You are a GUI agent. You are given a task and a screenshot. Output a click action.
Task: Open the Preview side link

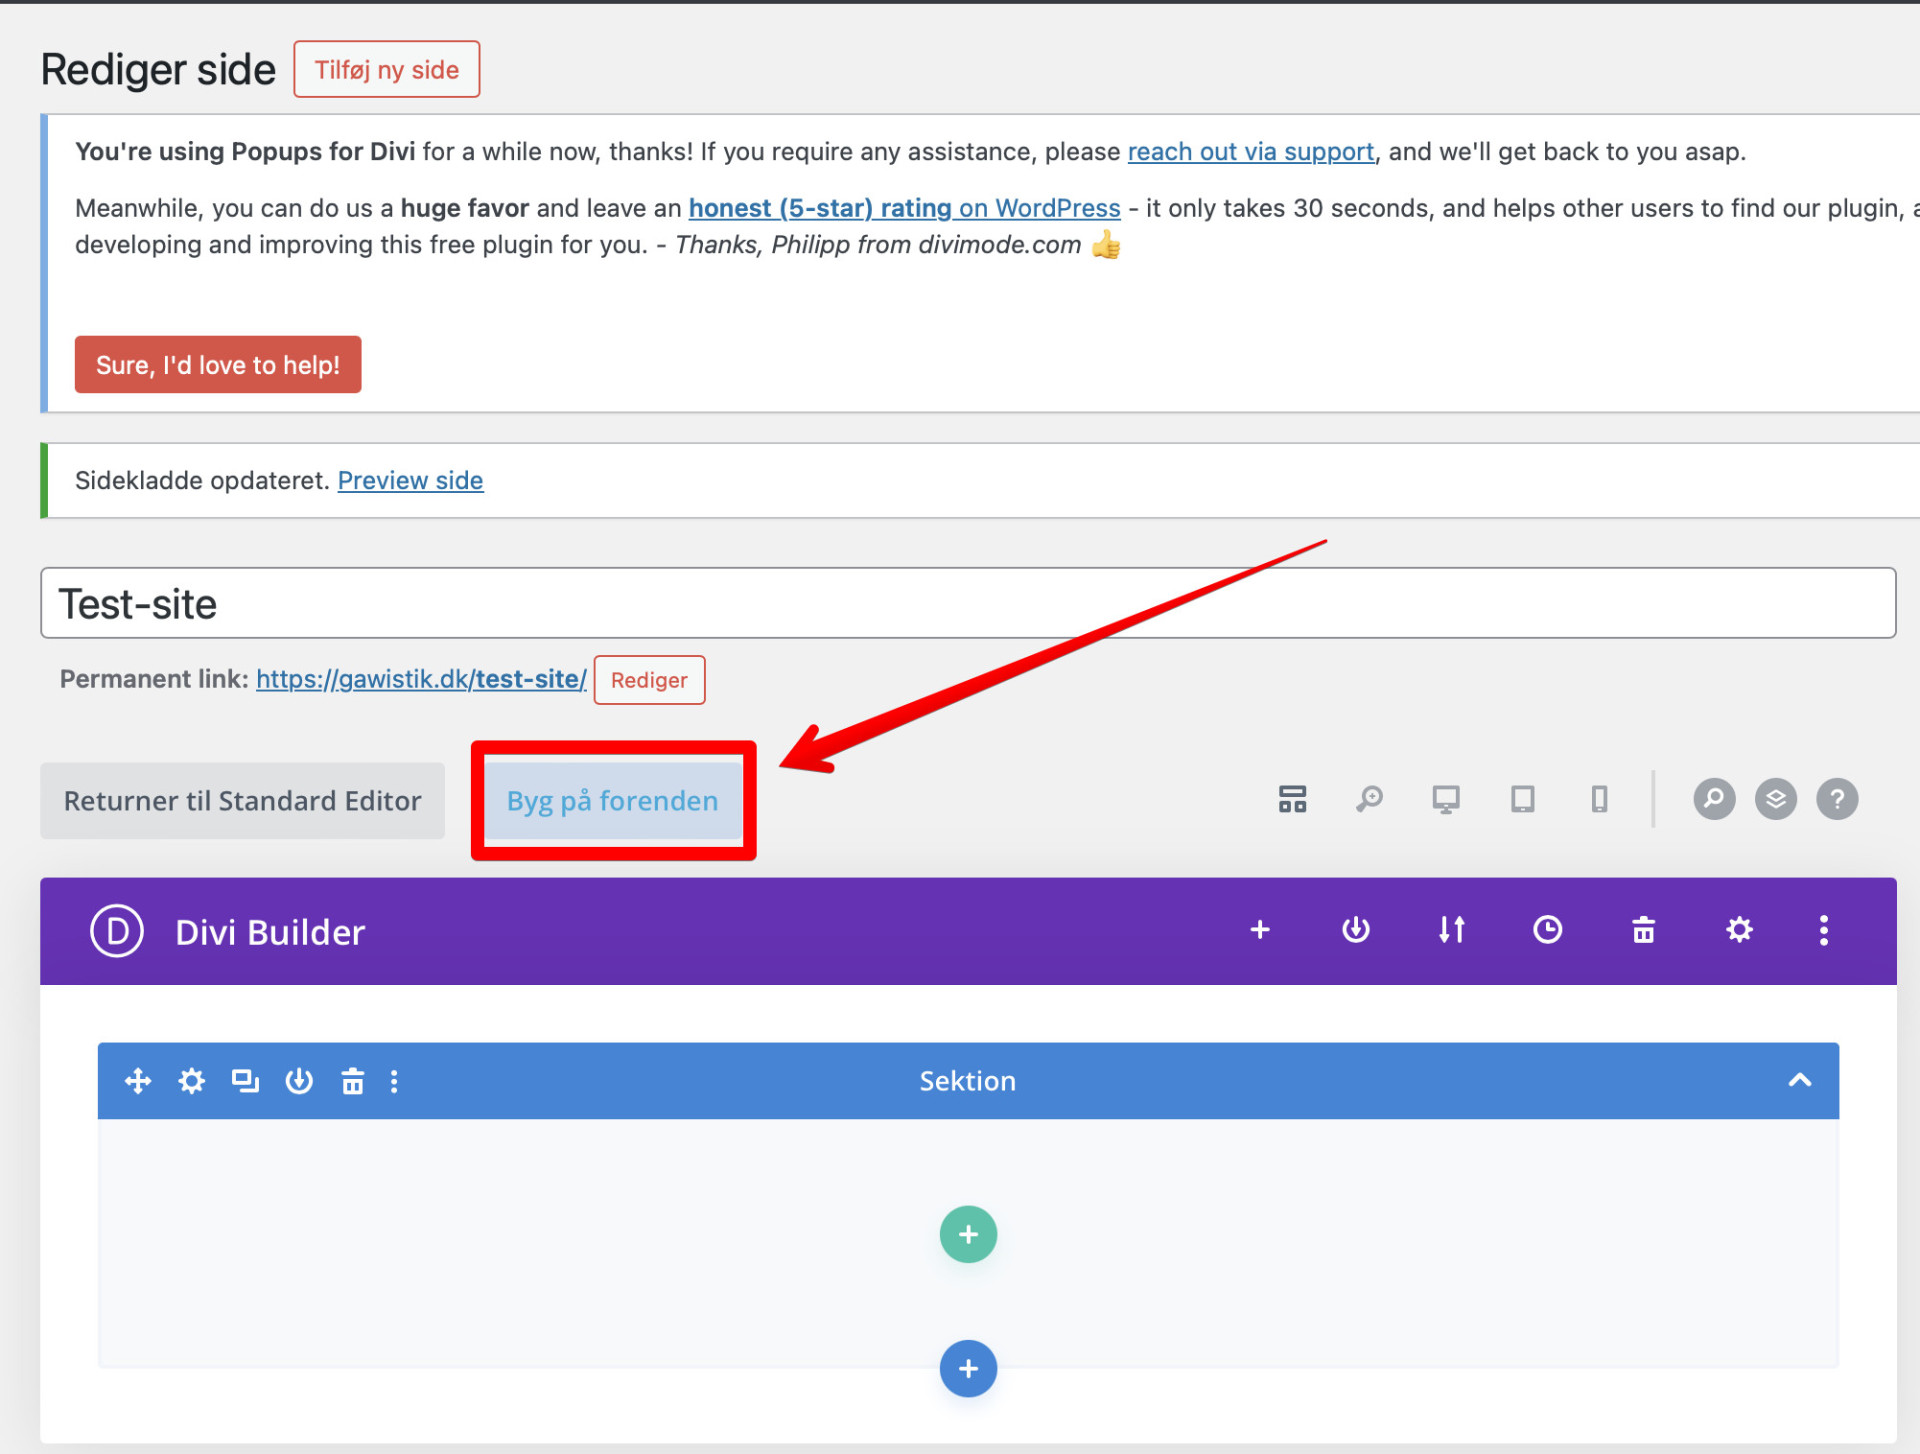410,481
